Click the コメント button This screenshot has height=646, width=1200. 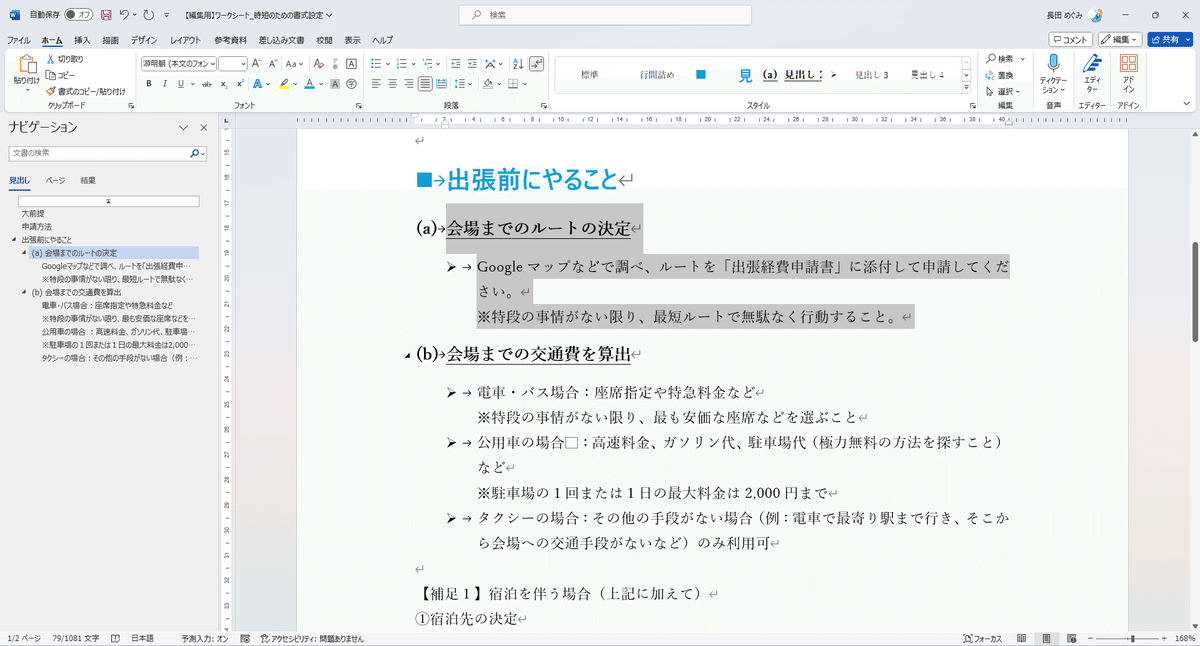click(x=1070, y=39)
